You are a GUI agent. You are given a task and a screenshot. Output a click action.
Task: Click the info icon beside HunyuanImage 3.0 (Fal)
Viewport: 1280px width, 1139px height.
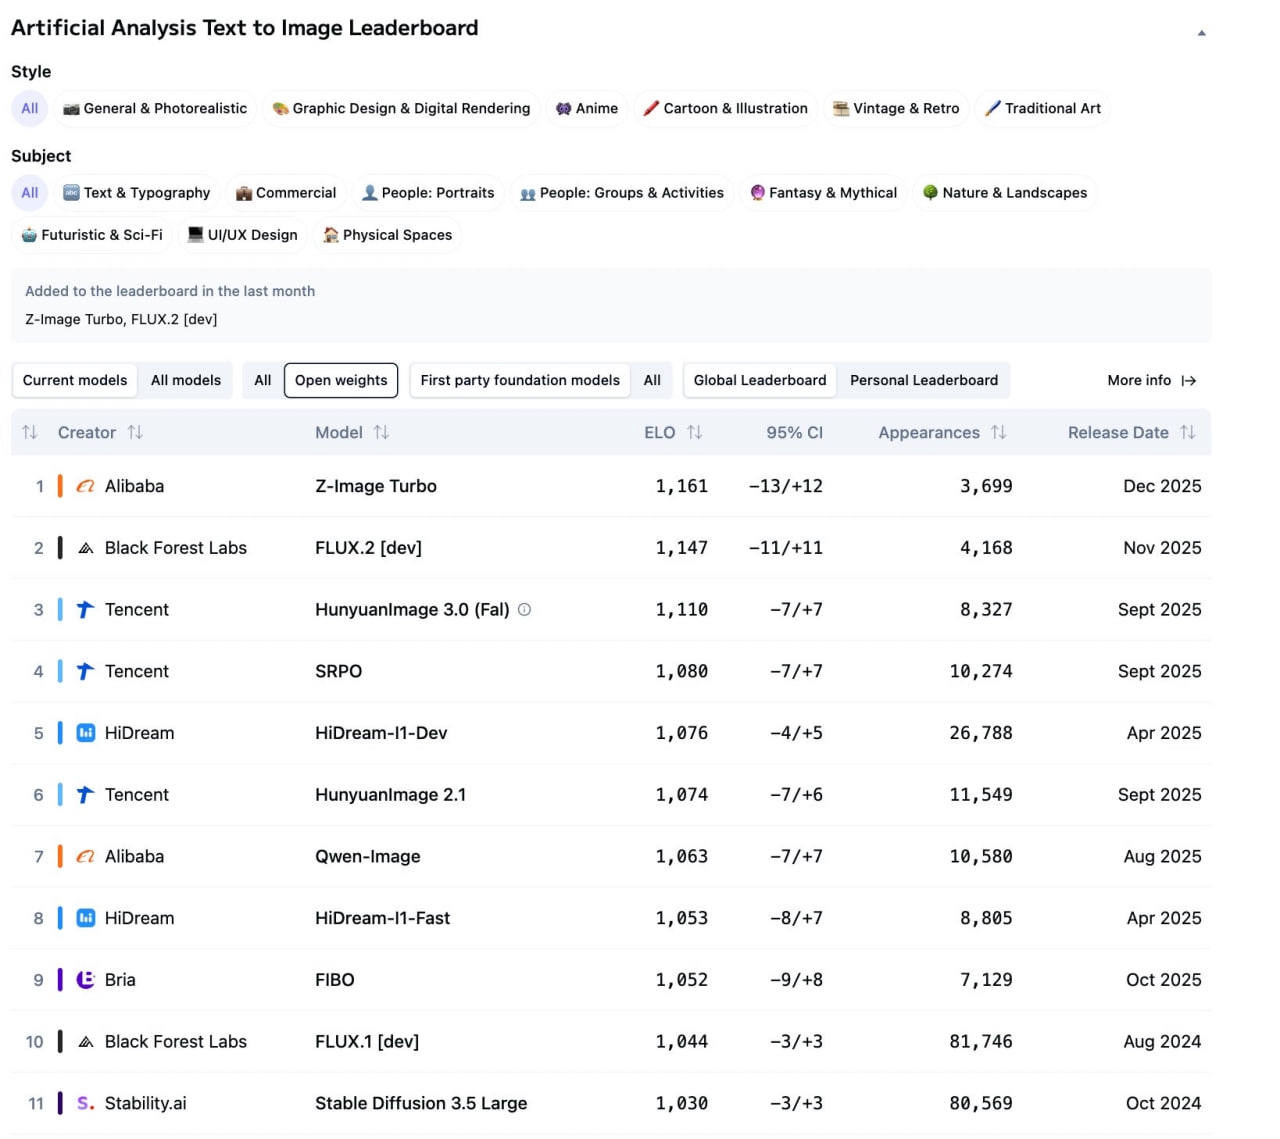point(524,609)
